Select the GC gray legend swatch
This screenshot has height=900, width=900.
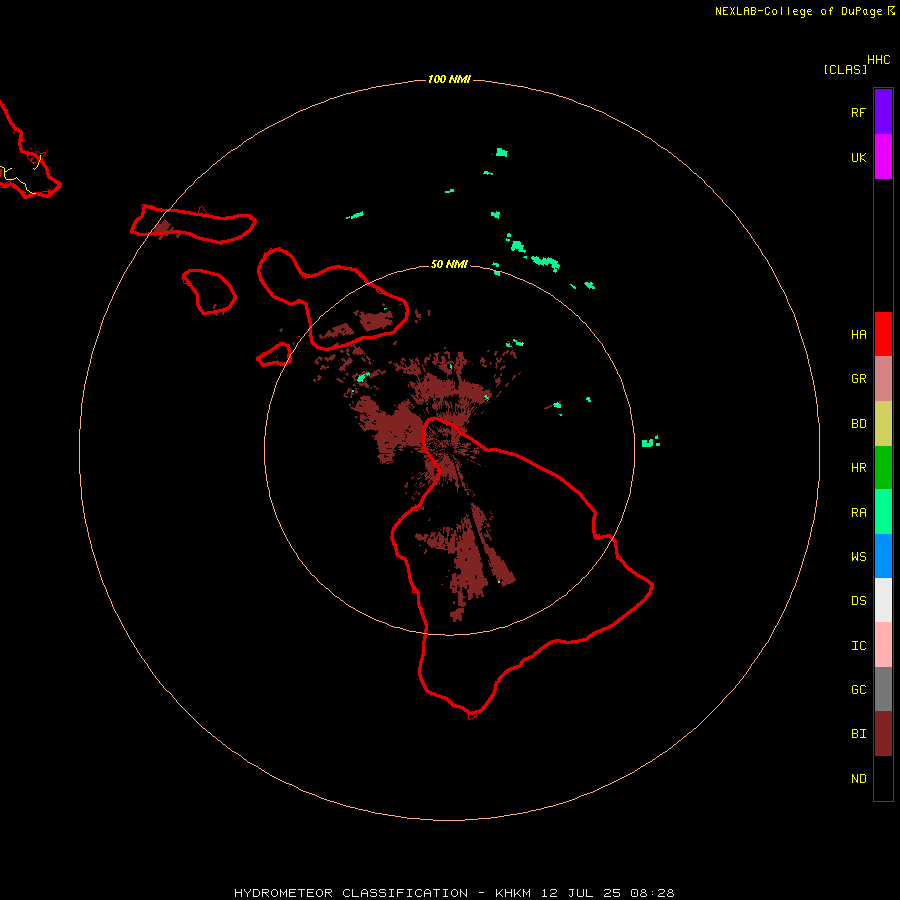[883, 689]
